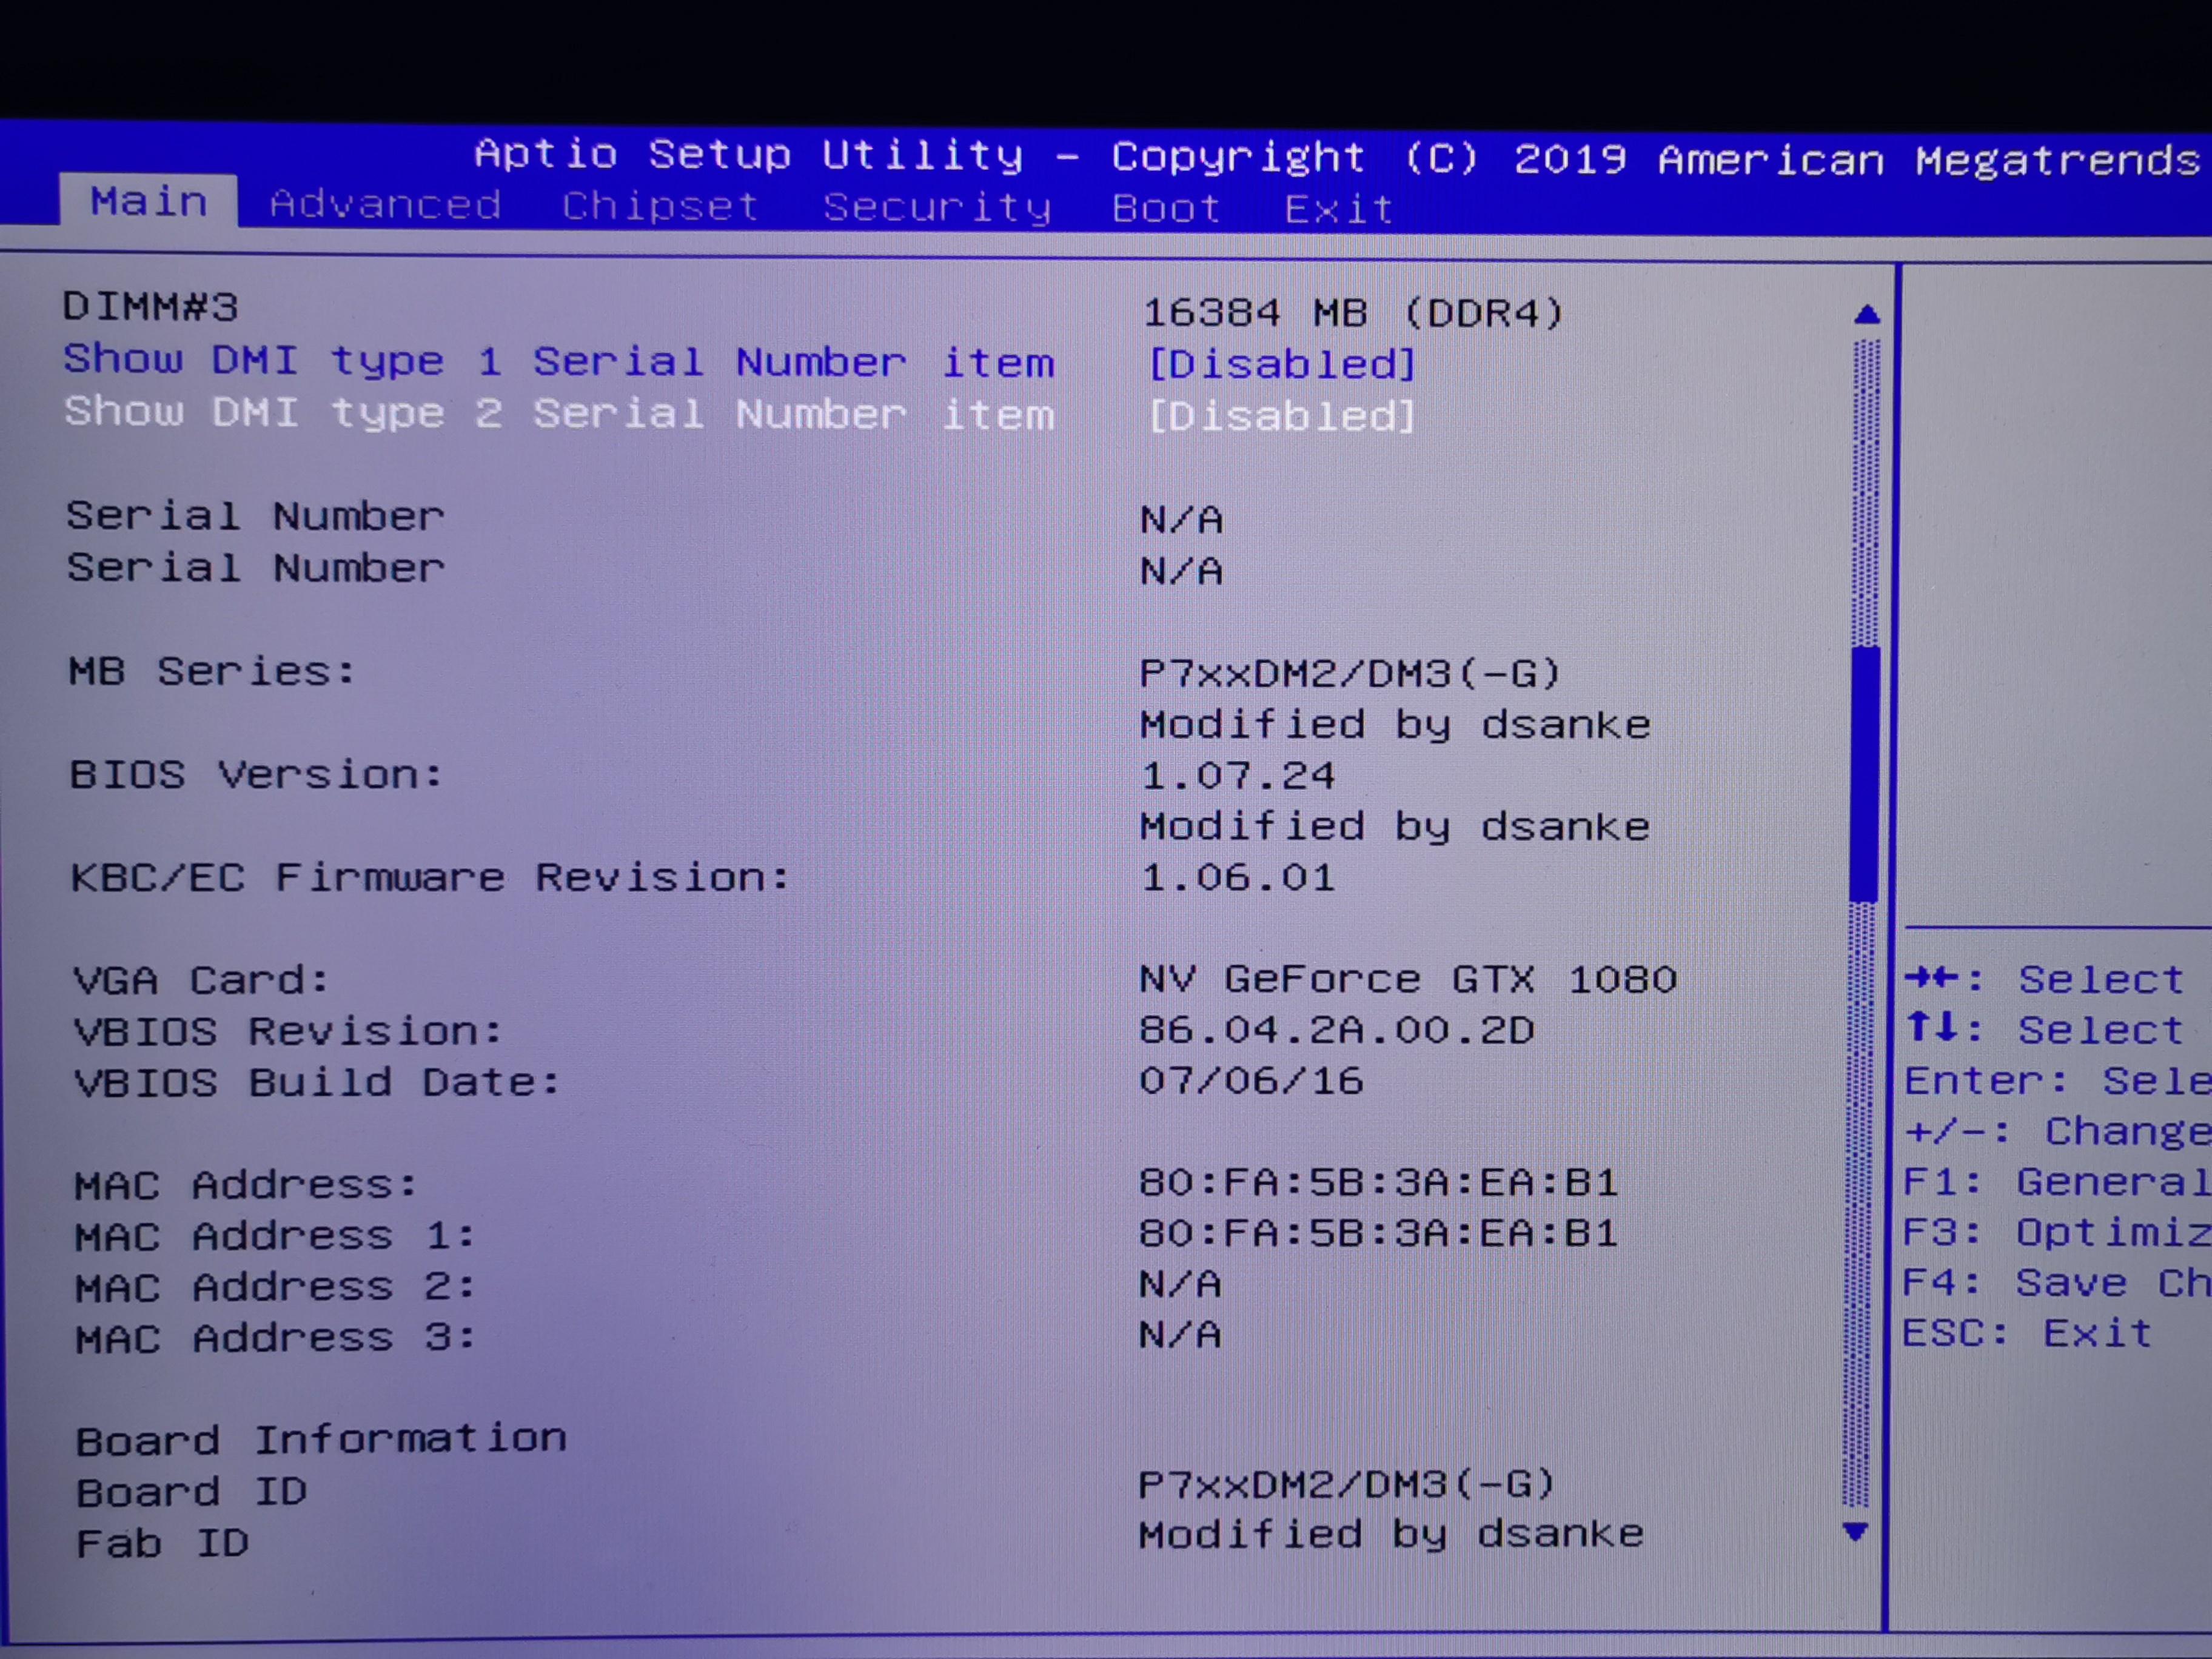Viewport: 2212px width, 1659px height.
Task: Click the F3: Optimized help entry
Action: tap(2056, 1232)
